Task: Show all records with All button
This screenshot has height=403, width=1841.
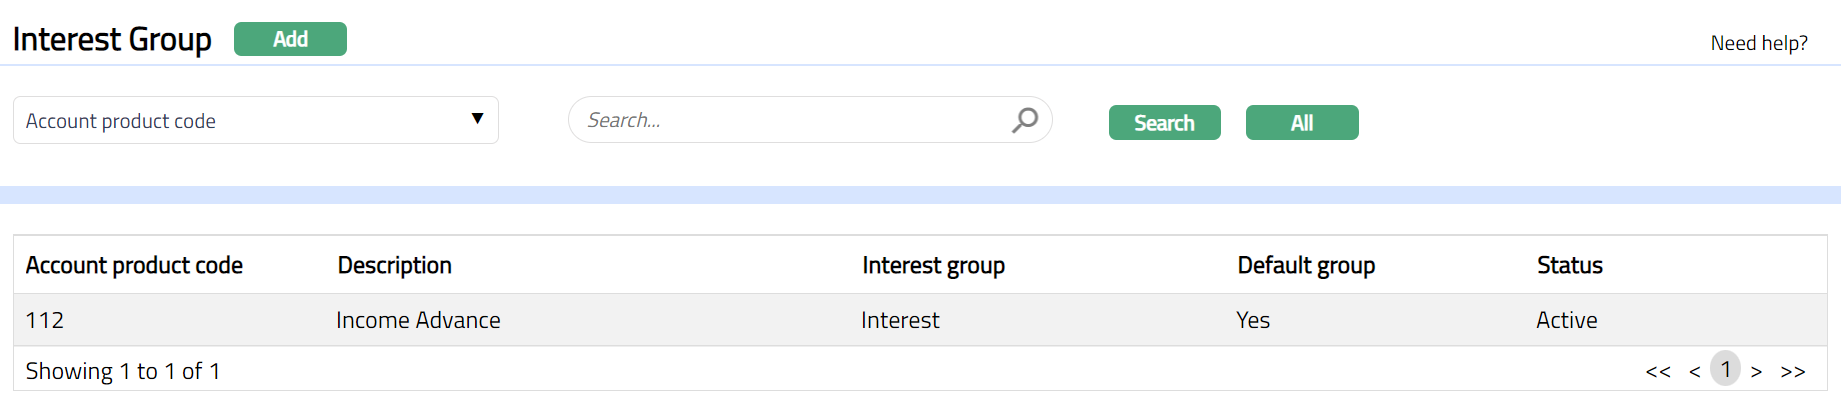Action: (x=1301, y=123)
